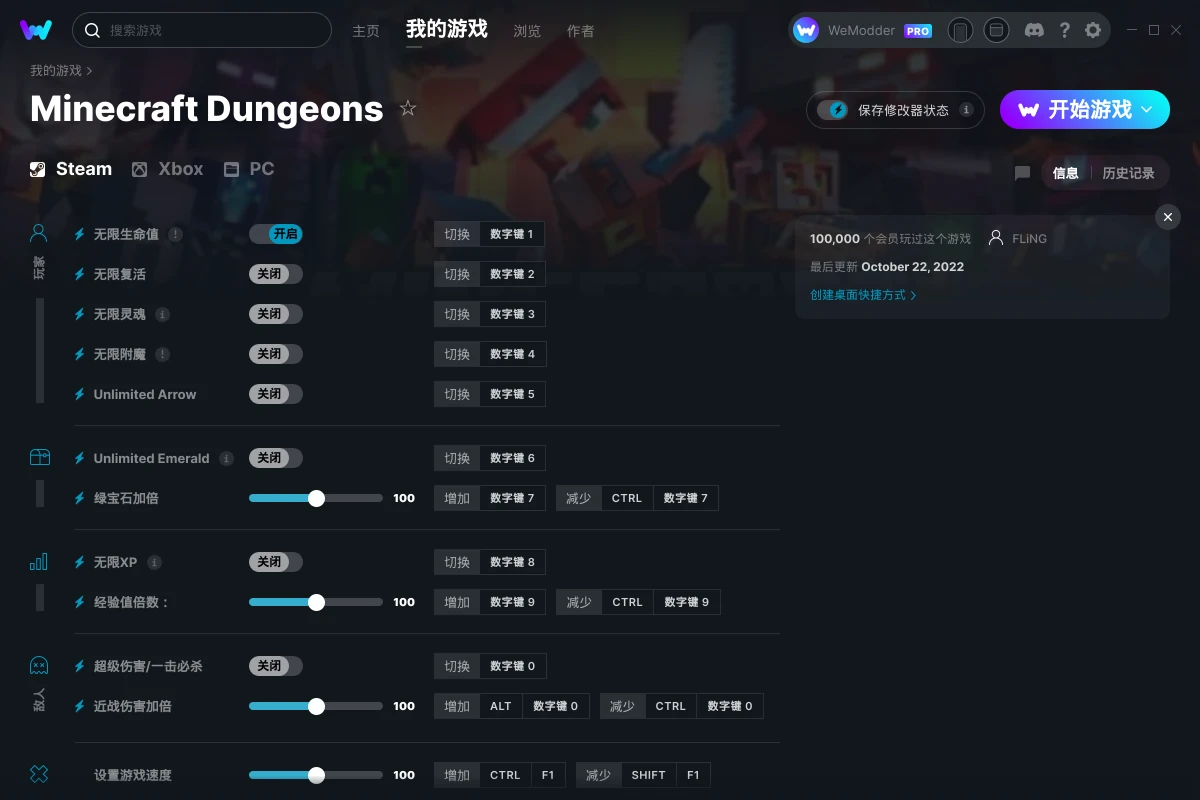The image size is (1200, 800).
Task: Open the chat comments icon
Action: point(1022,173)
